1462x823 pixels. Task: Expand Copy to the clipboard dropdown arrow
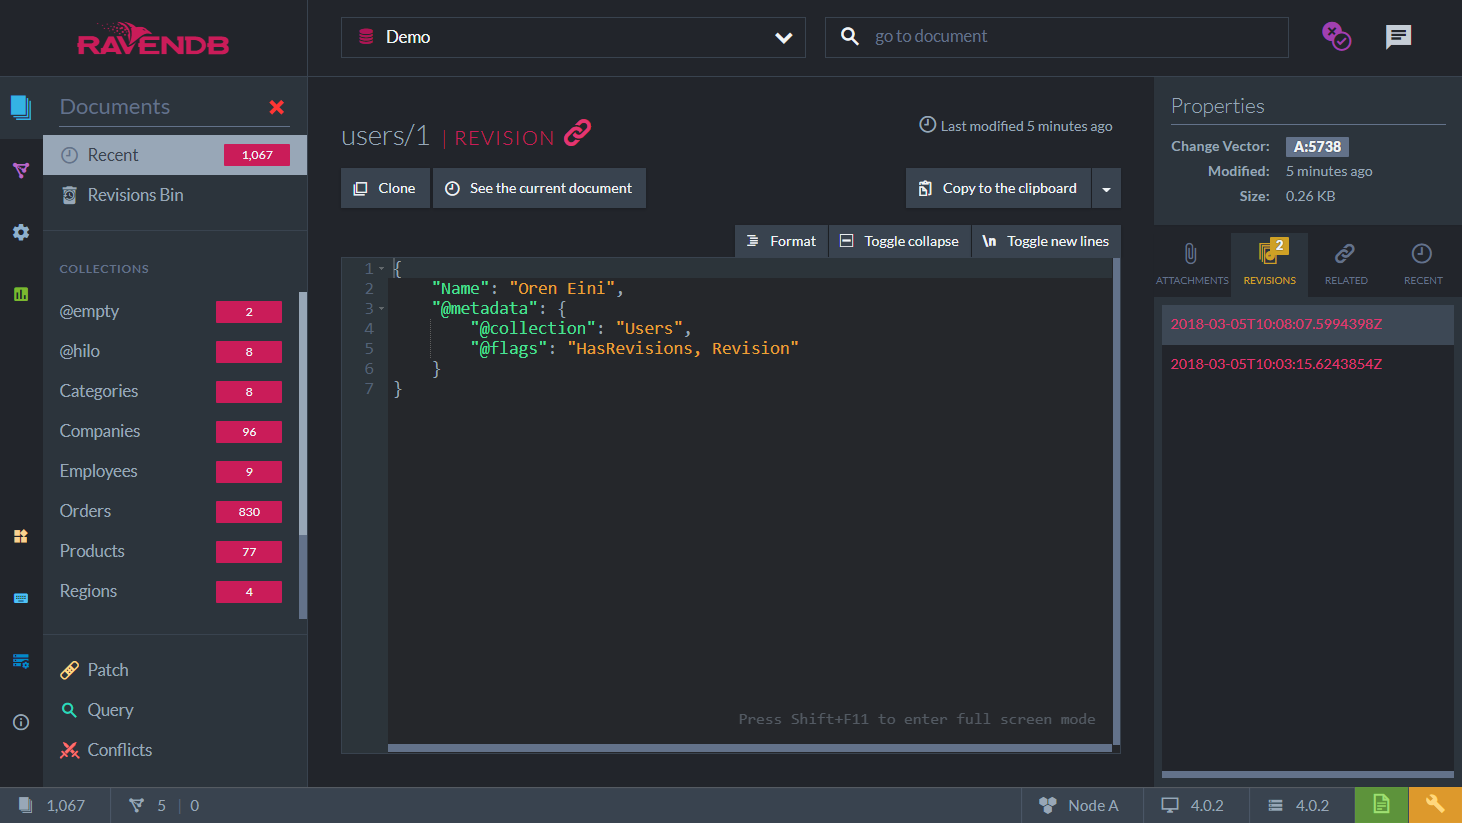[x=1106, y=188]
